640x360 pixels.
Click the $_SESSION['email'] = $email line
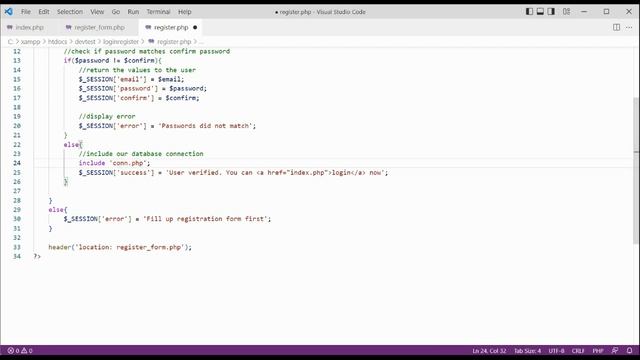(131, 79)
